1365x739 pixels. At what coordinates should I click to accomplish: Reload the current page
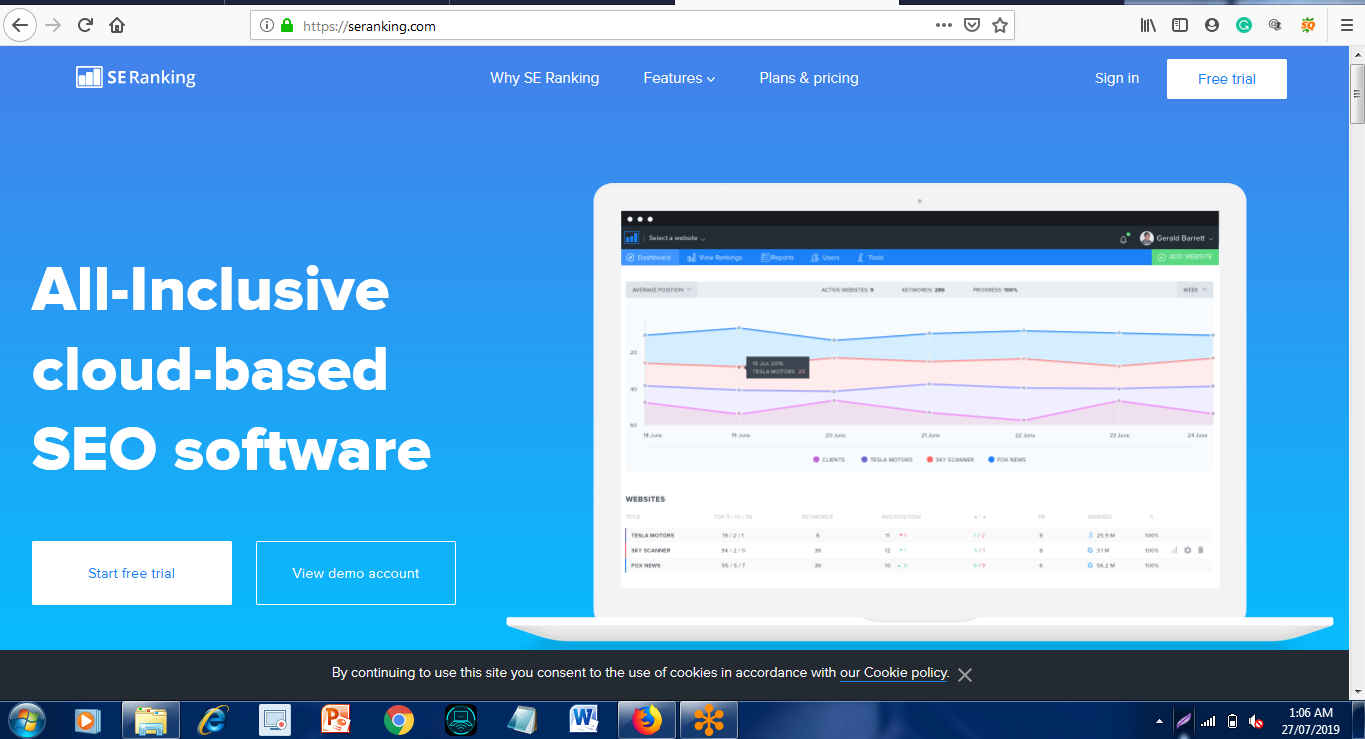pos(85,25)
